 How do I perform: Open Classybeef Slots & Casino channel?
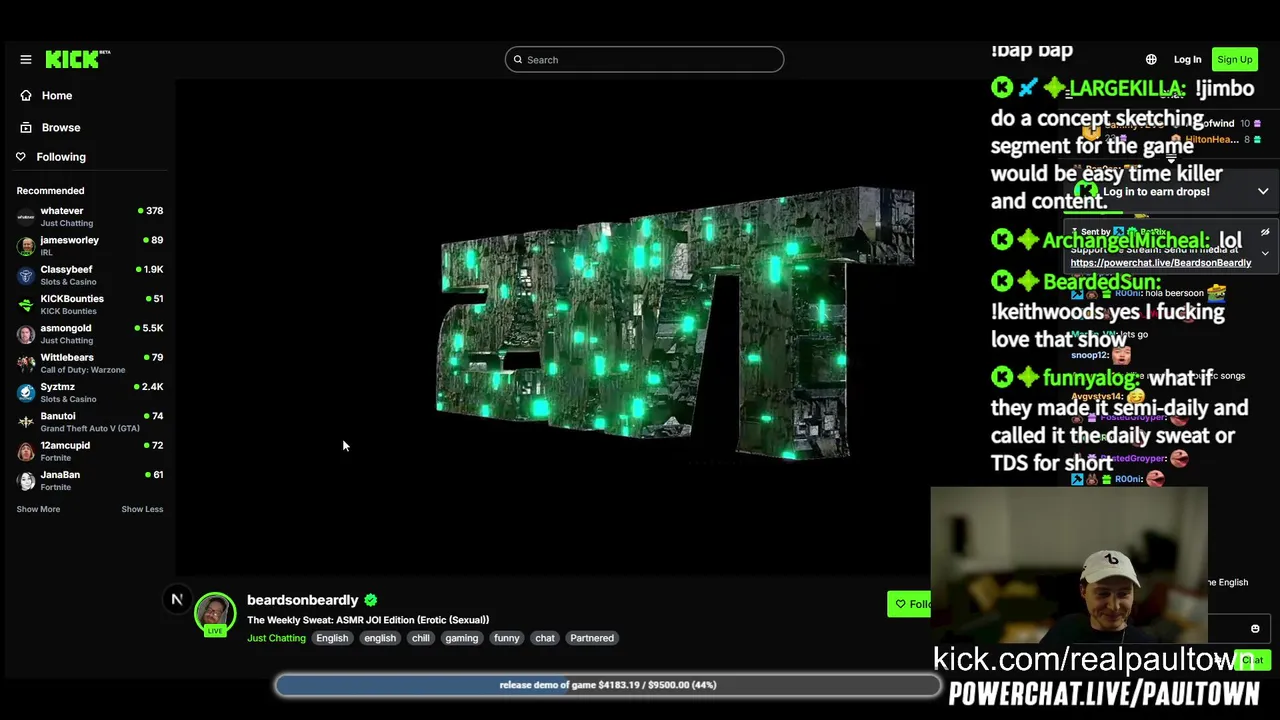(90, 275)
